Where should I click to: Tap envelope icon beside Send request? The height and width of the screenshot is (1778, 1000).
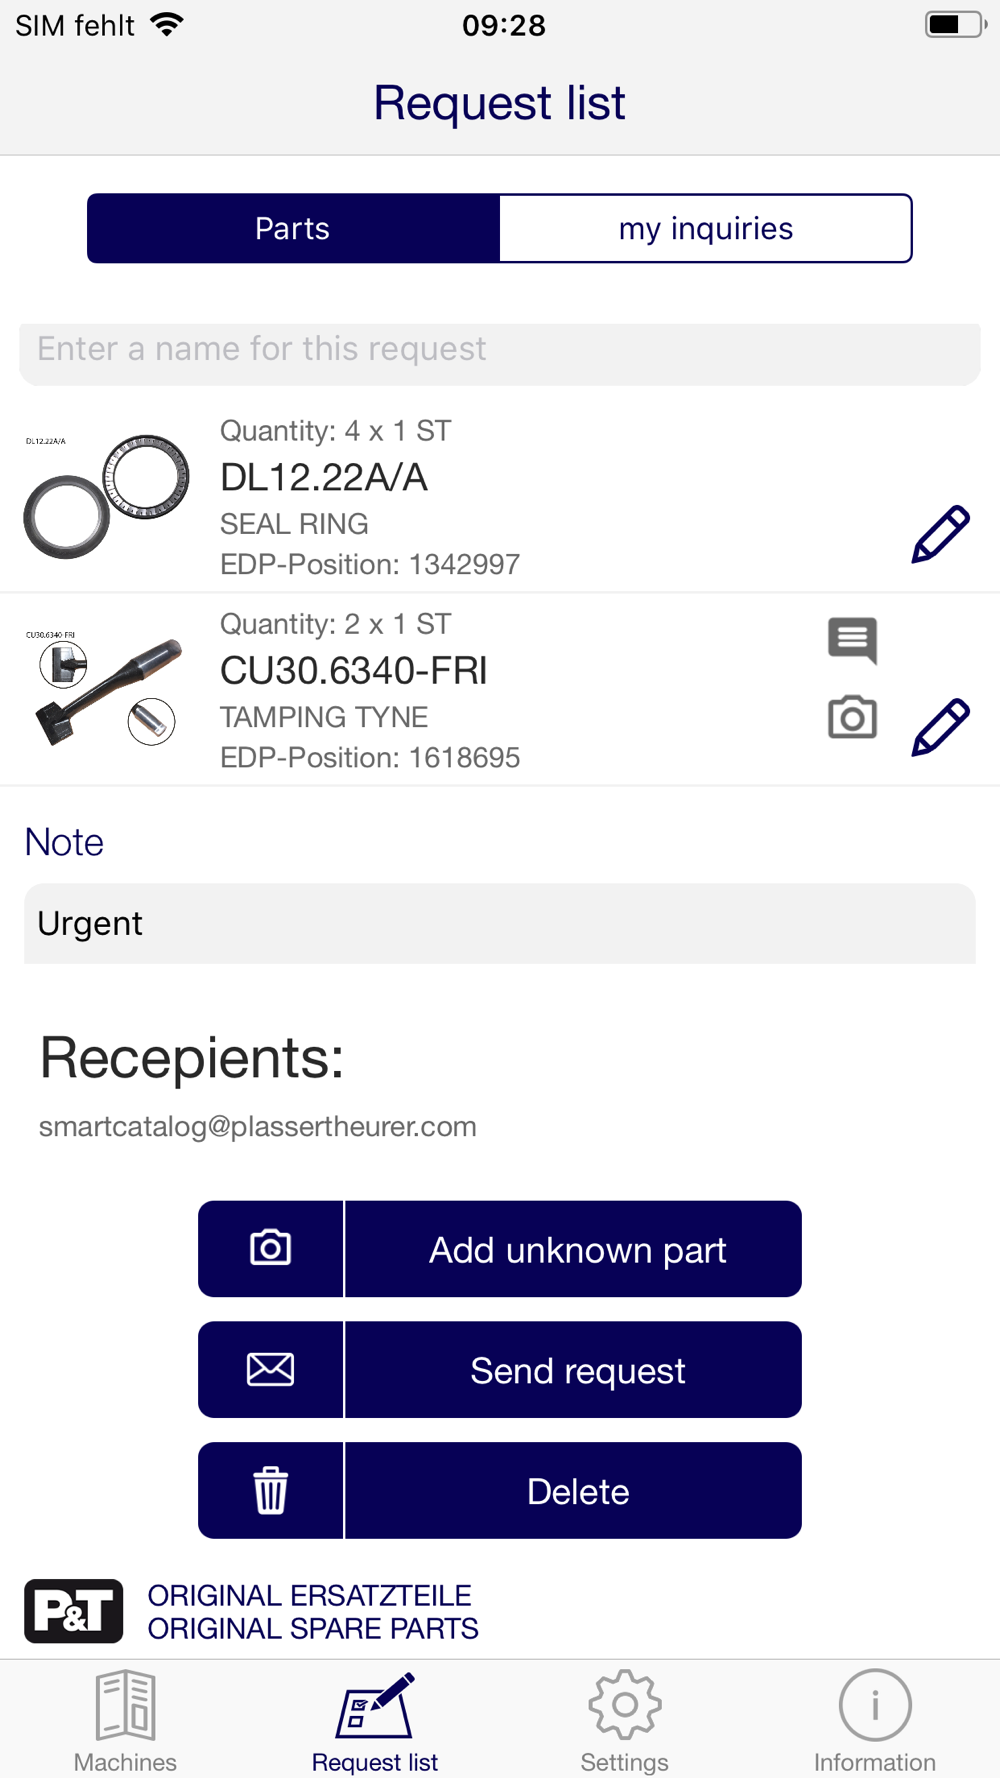point(270,1369)
